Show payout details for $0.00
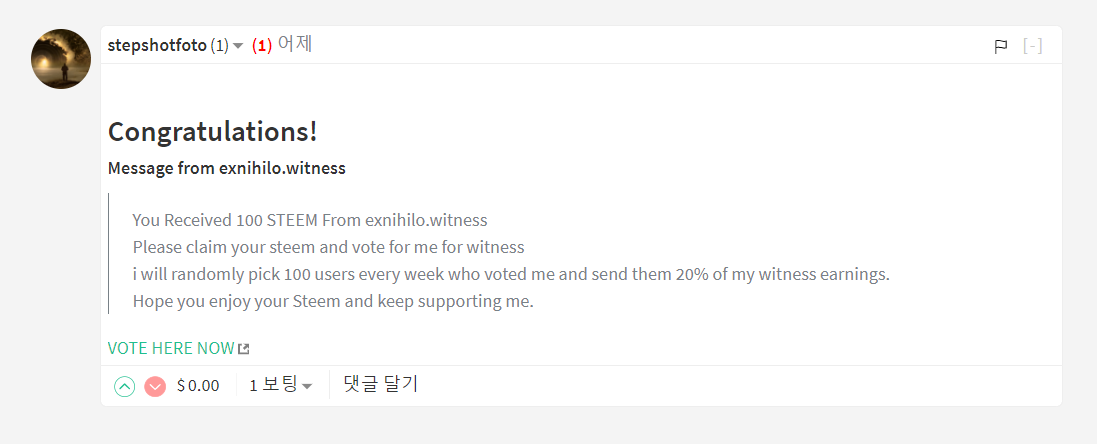1097x444 pixels. pyautogui.click(x=198, y=386)
